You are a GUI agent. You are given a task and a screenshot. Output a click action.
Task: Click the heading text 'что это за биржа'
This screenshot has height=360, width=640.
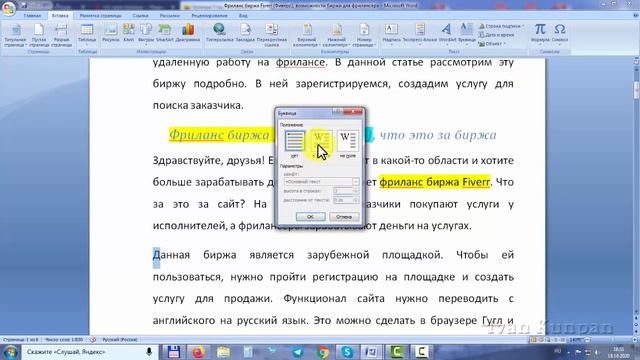pyautogui.click(x=438, y=135)
